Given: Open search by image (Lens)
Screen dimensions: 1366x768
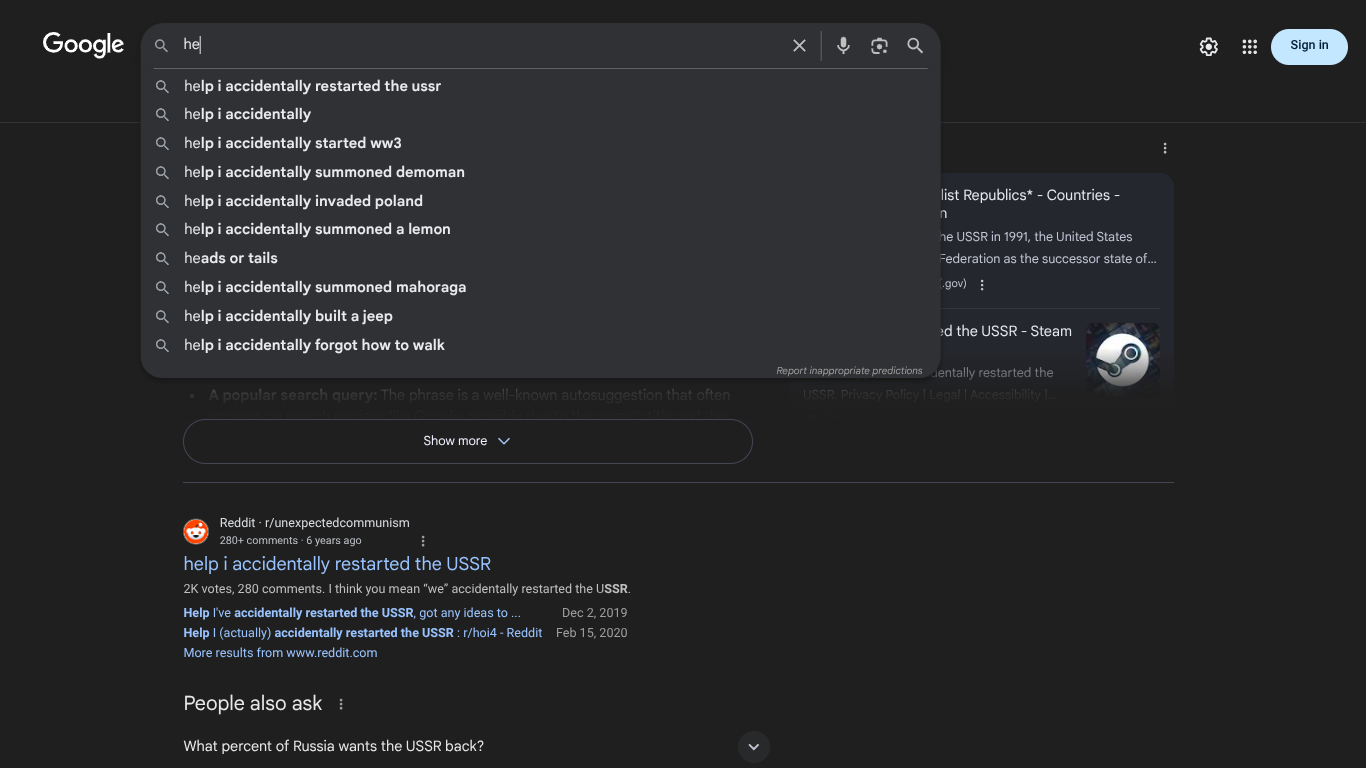Looking at the screenshot, I should click(879, 46).
